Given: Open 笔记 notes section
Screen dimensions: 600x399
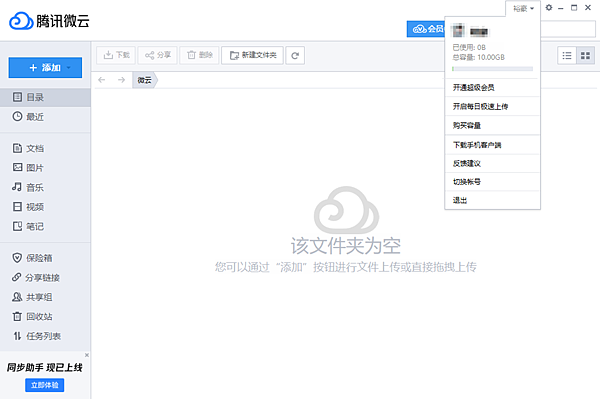Looking at the screenshot, I should point(45,226).
